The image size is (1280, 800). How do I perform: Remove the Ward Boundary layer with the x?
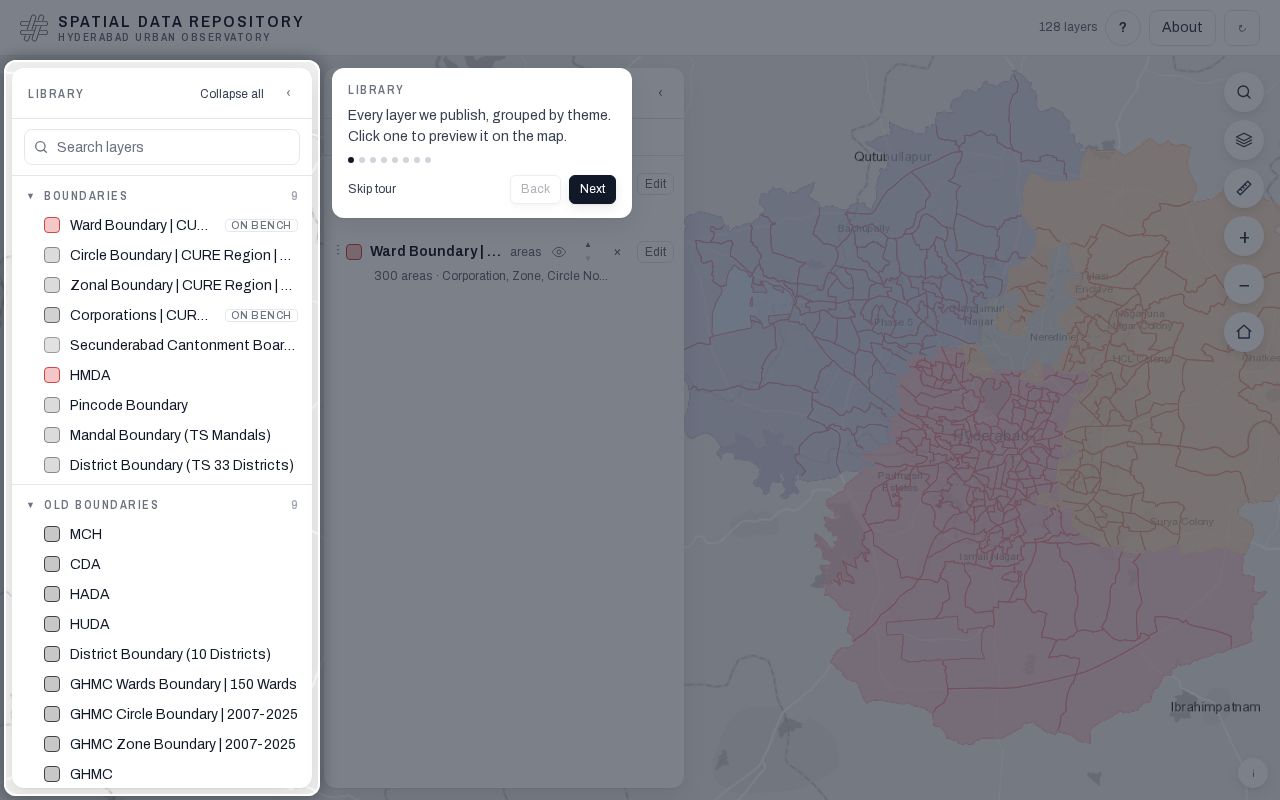tap(617, 252)
